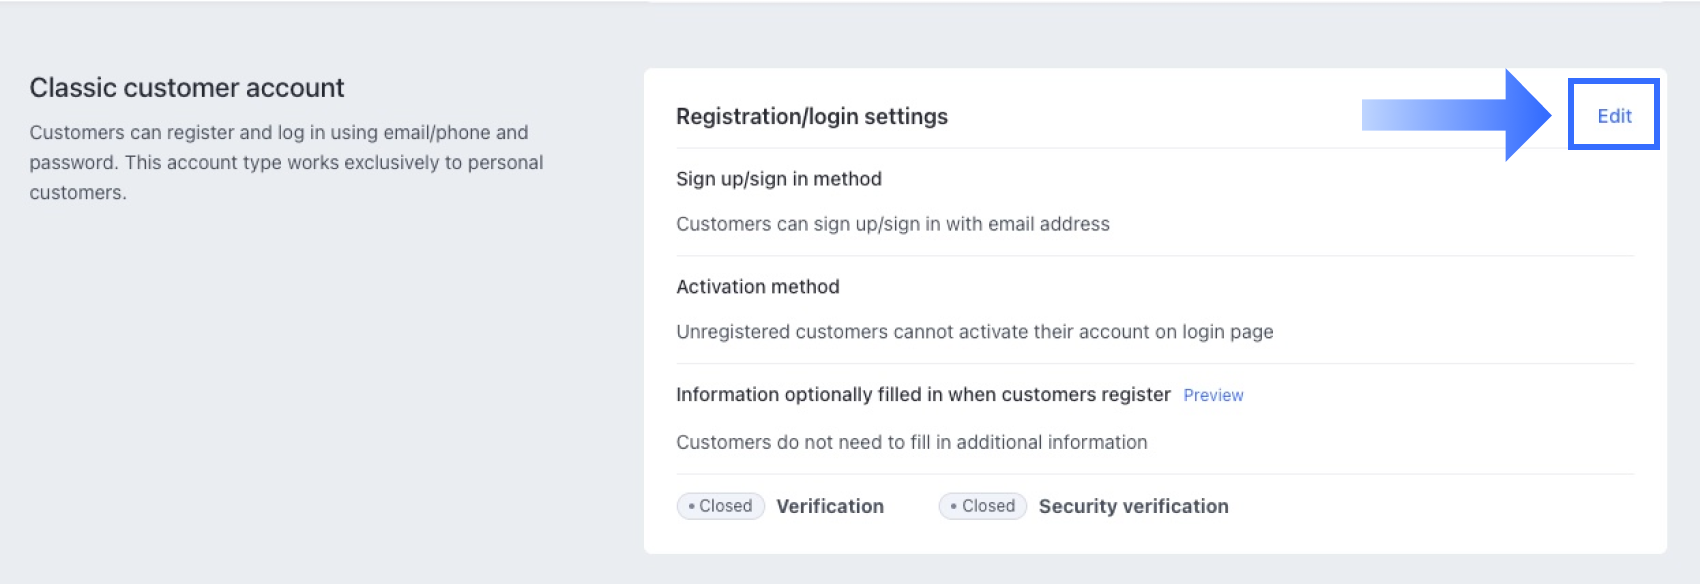The height and width of the screenshot is (584, 1700).
Task: Click the blue highlight box around Edit
Action: pos(1614,82)
